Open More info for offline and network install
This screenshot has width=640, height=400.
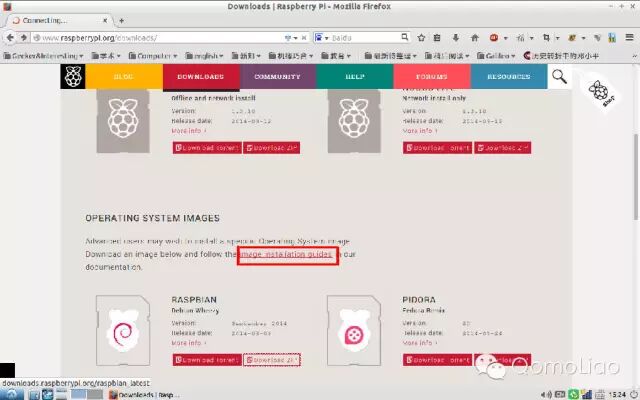[x=189, y=131]
